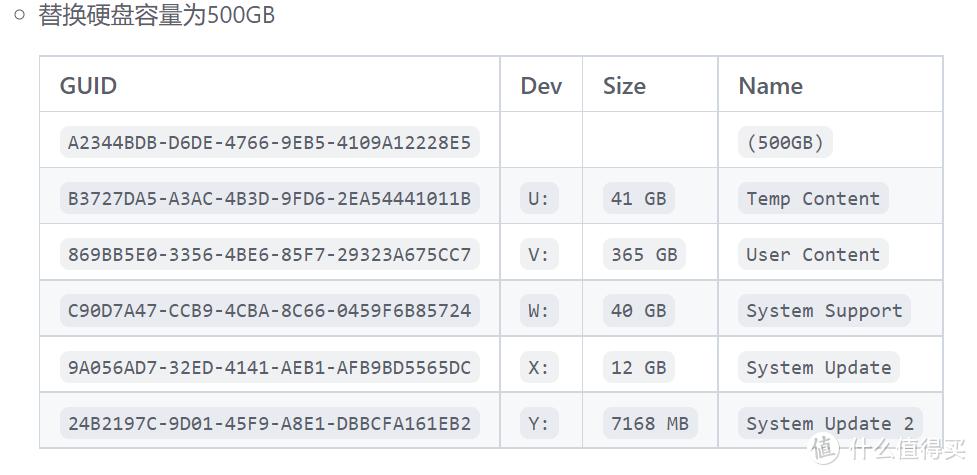
Task: Select GUID code starting with A2344BDB
Action: pos(269,142)
